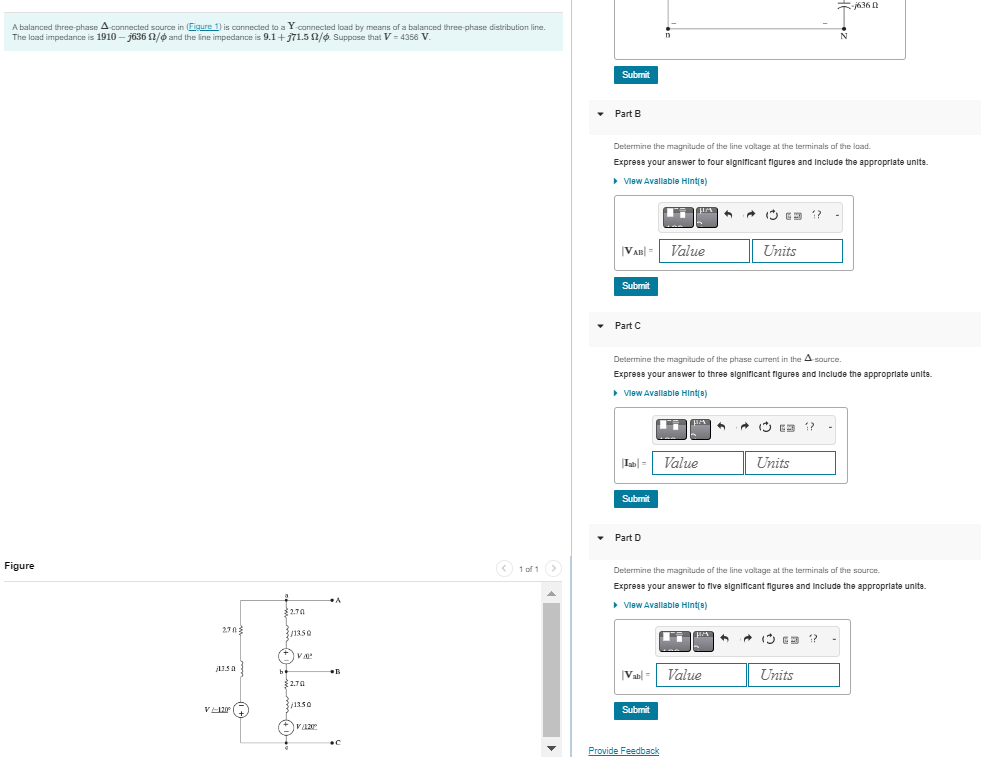Click the next figure navigation arrow
Image resolution: width=981 pixels, height=757 pixels.
[553, 566]
